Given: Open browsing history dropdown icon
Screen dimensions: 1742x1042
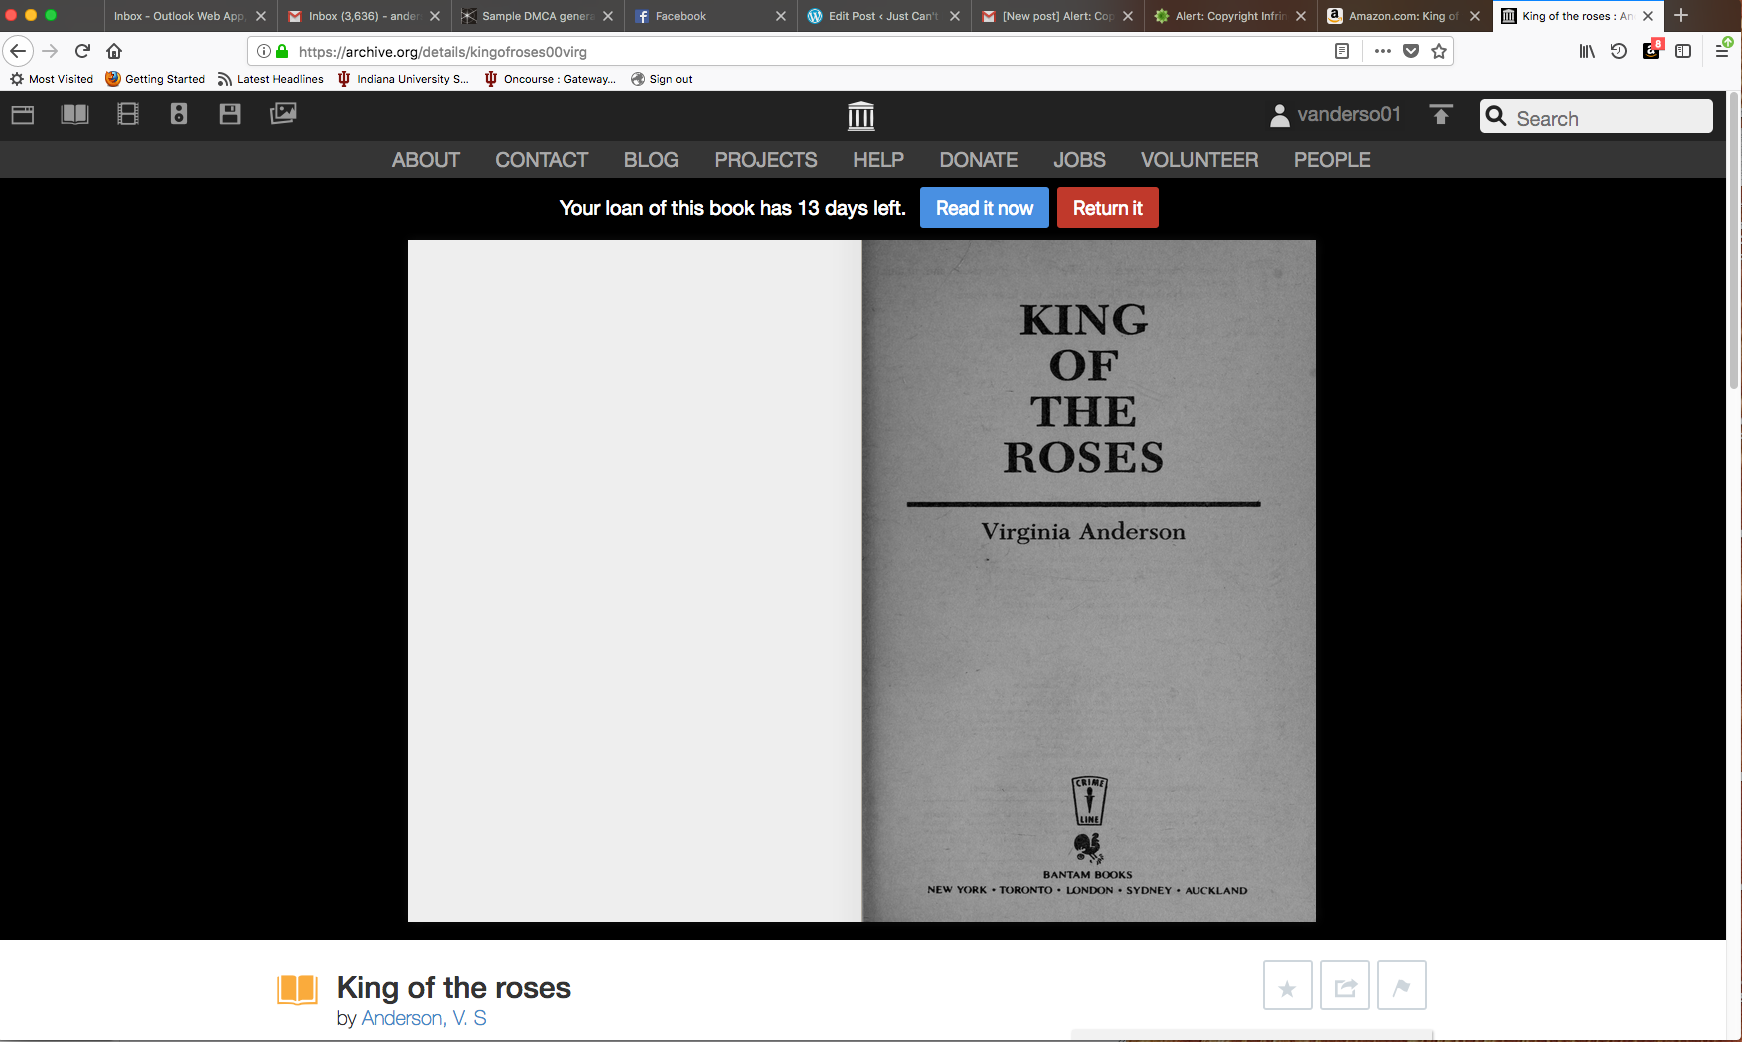Looking at the screenshot, I should click(x=1618, y=51).
